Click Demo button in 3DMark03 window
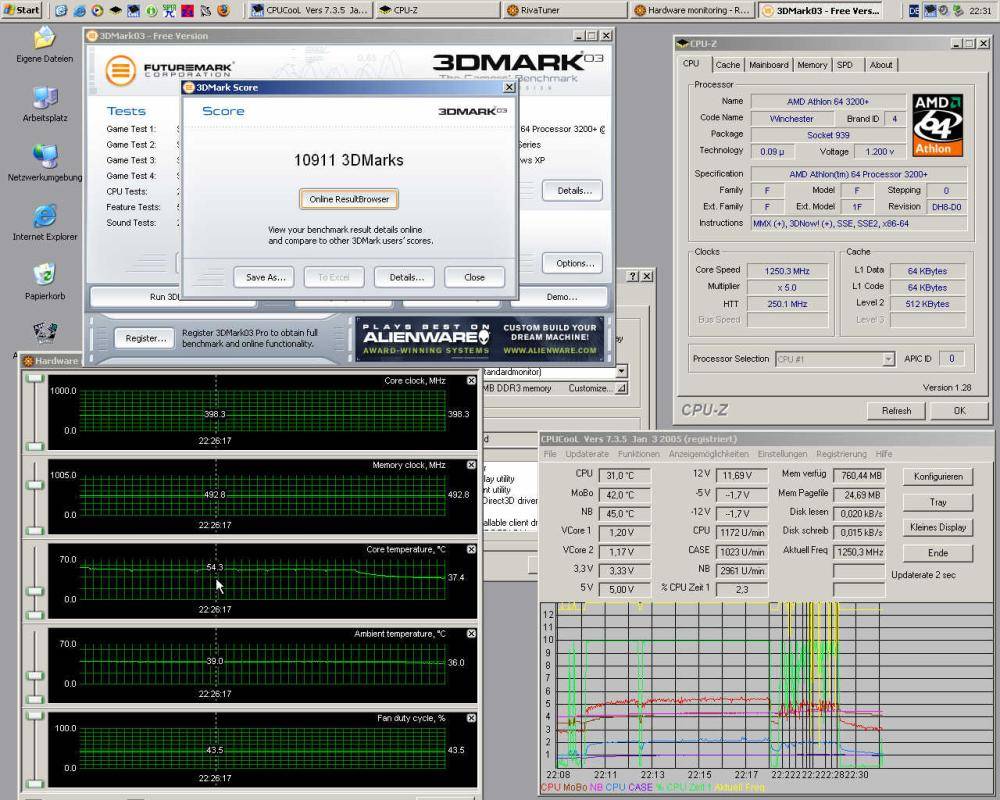 point(561,297)
